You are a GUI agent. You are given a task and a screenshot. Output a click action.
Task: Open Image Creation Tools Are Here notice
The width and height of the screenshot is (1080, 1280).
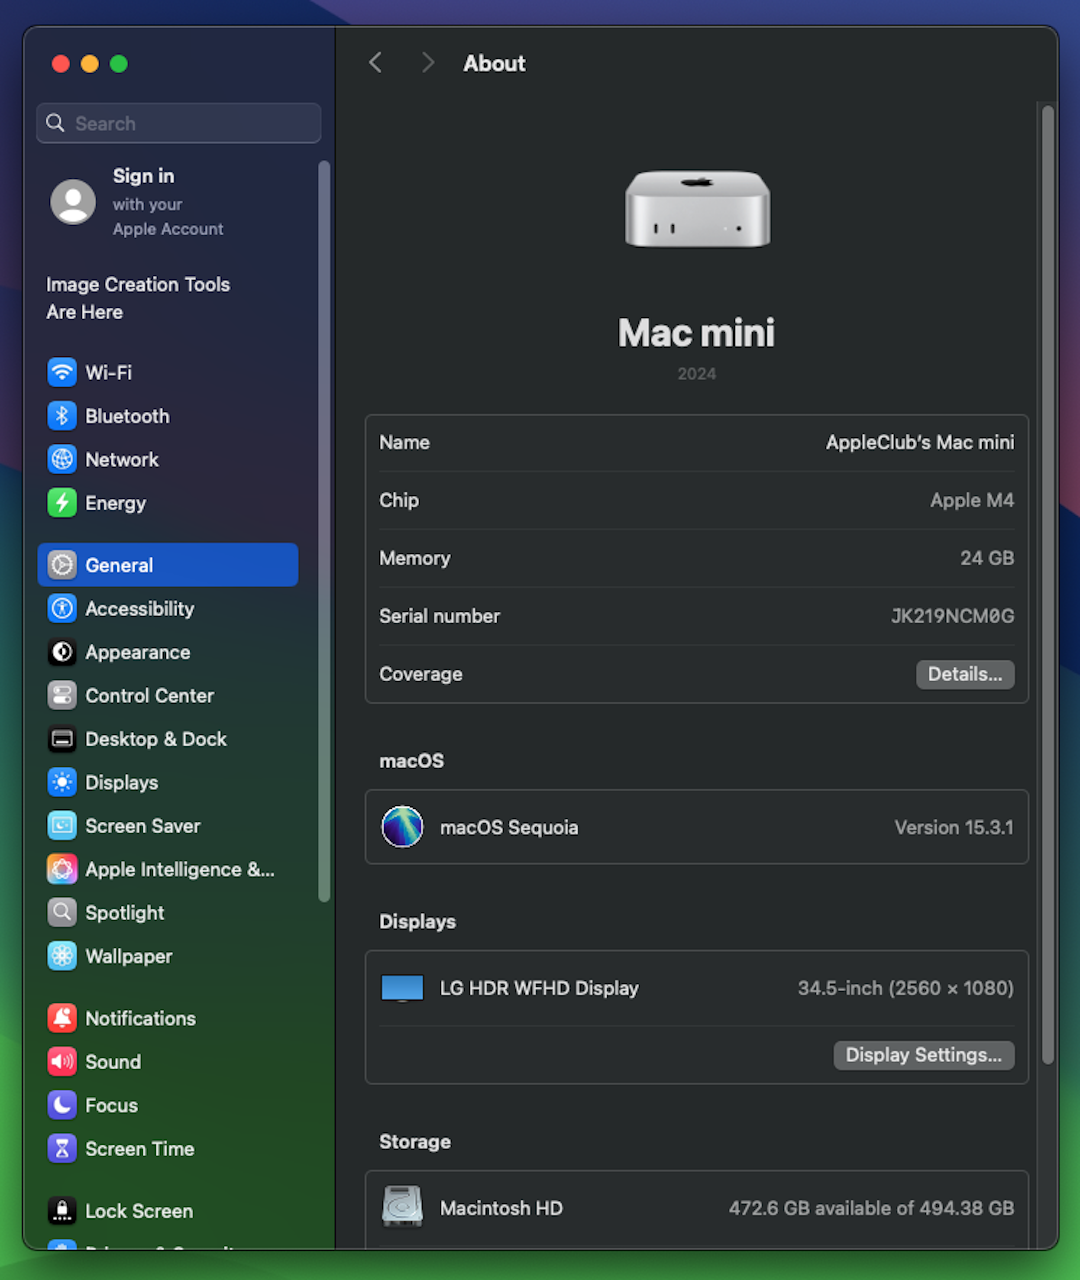tap(138, 298)
